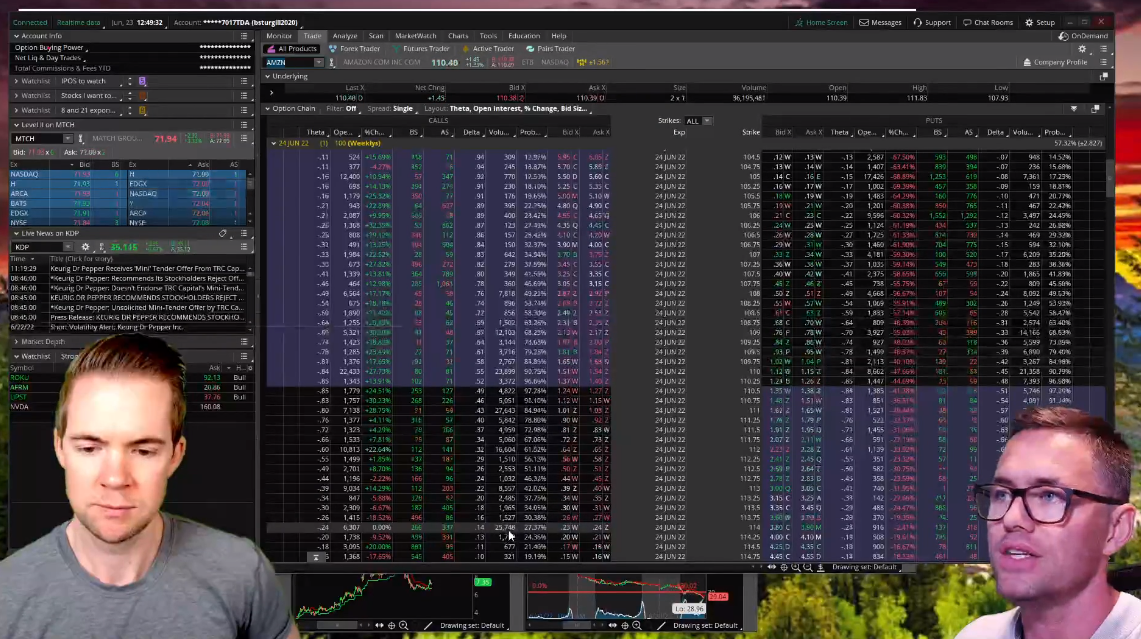Collapse the 24 JUN 22 expiration row
The image size is (1141, 639).
(274, 143)
